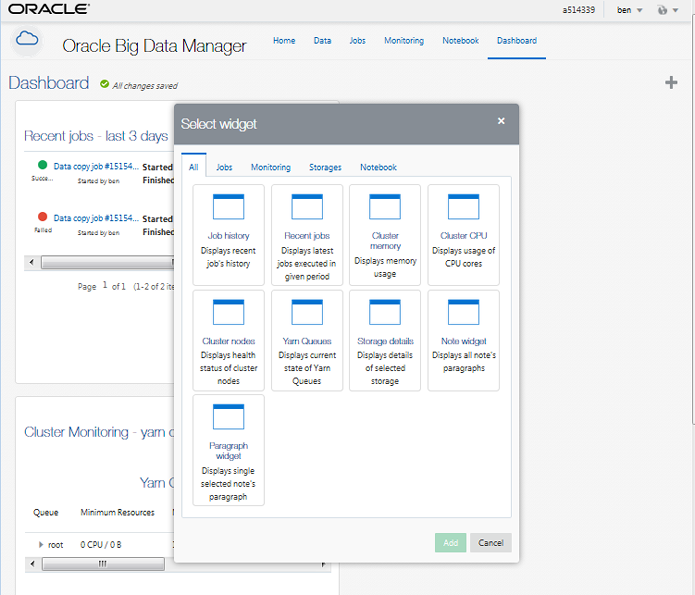This screenshot has height=595, width=695.
Task: Click the Yarn queue scrollbar right arrow
Action: pyautogui.click(x=324, y=564)
